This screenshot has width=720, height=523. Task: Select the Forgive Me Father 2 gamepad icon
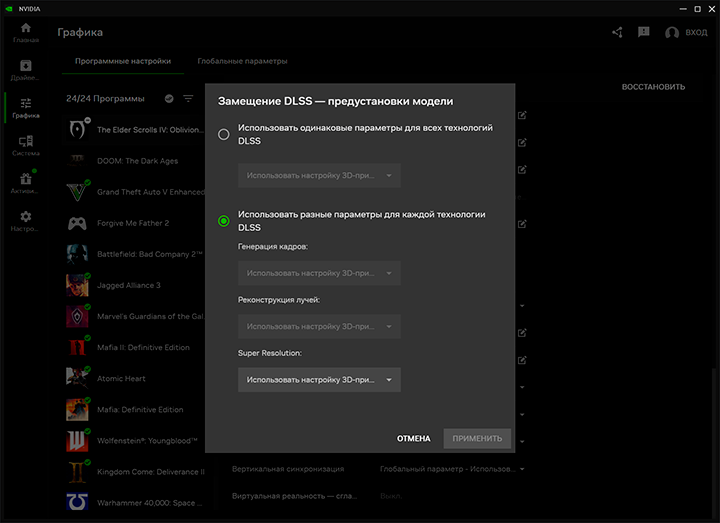pos(77,223)
